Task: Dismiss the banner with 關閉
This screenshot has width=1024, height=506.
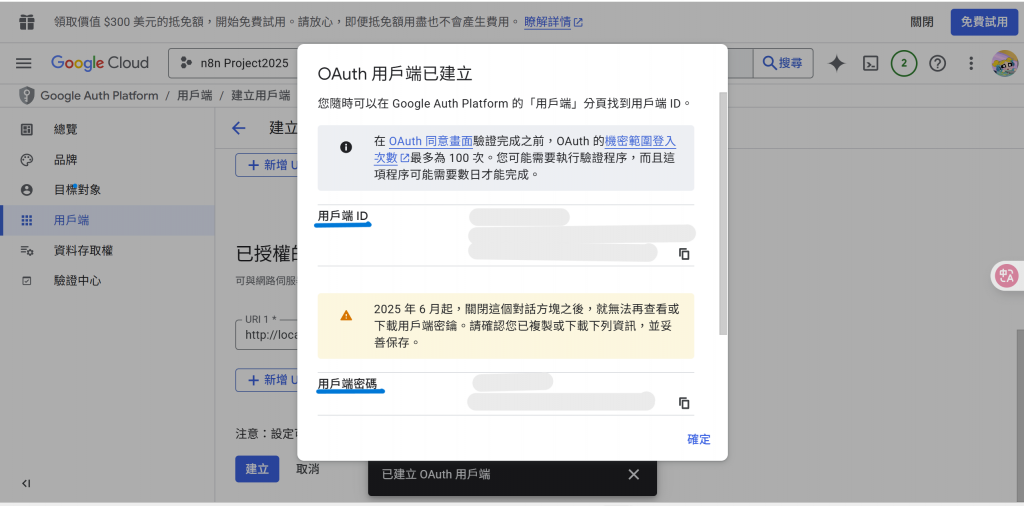Action: coord(921,22)
